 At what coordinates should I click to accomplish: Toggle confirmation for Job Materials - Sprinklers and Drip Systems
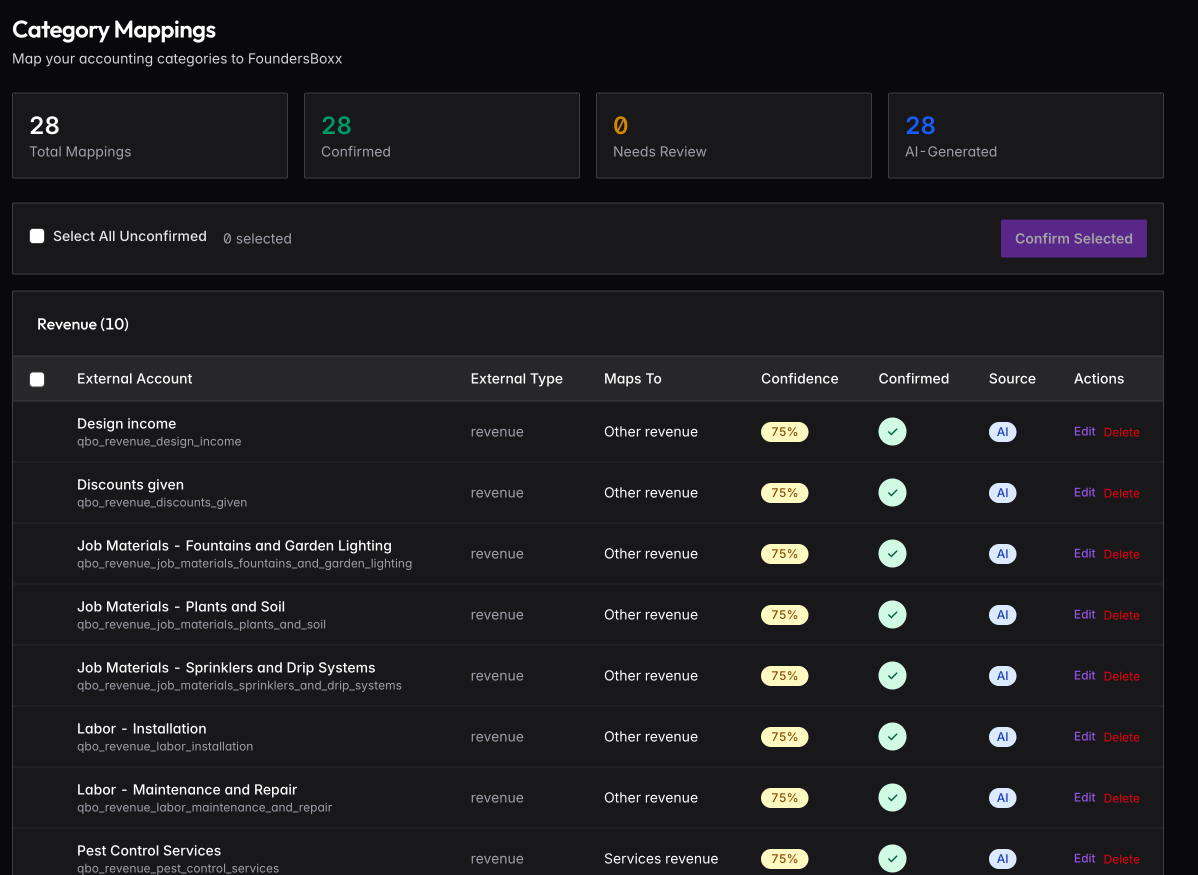point(892,675)
